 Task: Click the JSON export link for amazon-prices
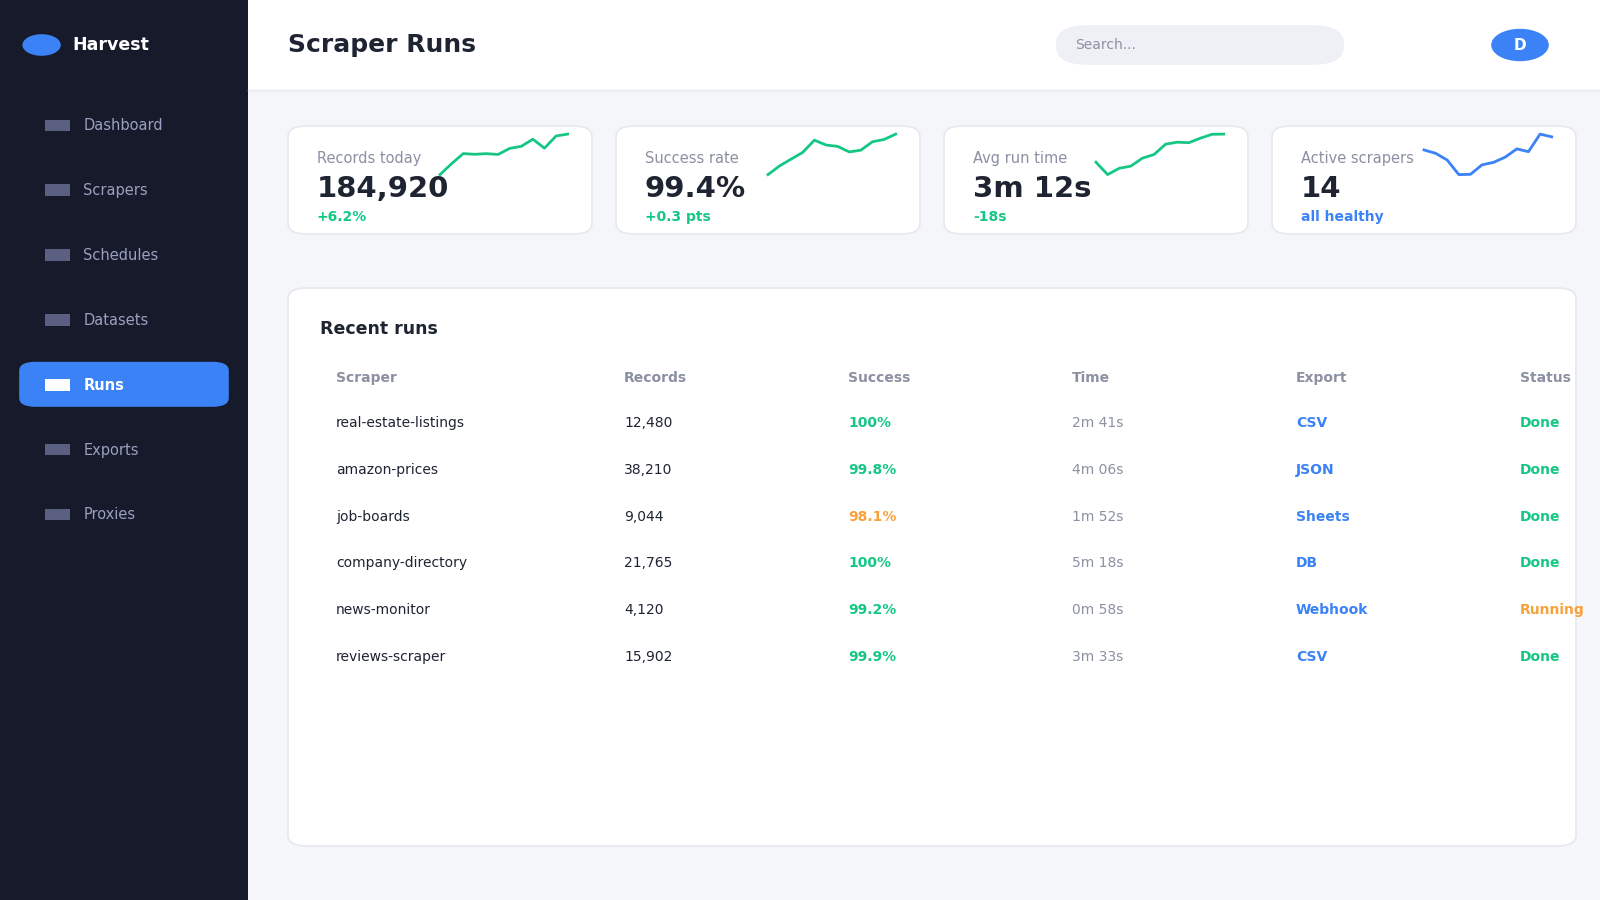coord(1314,470)
